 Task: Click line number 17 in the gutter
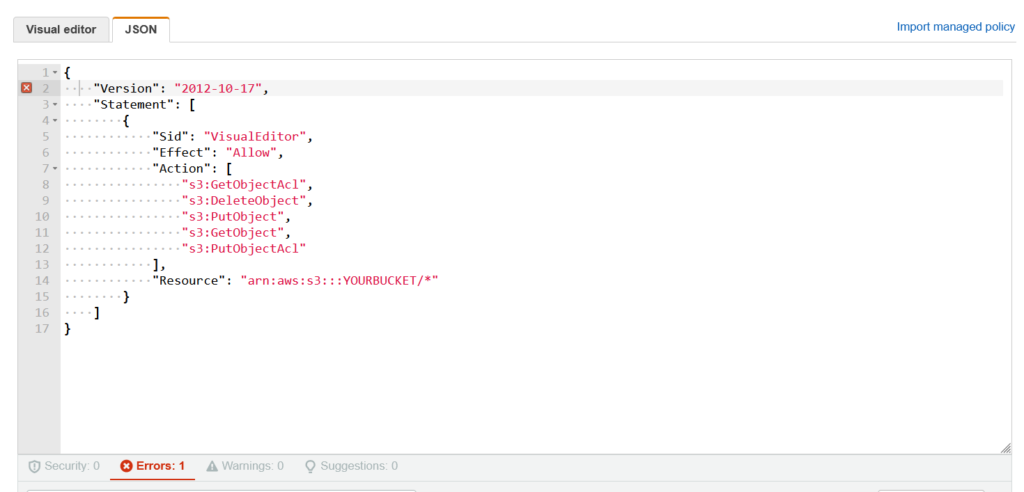tap(42, 329)
